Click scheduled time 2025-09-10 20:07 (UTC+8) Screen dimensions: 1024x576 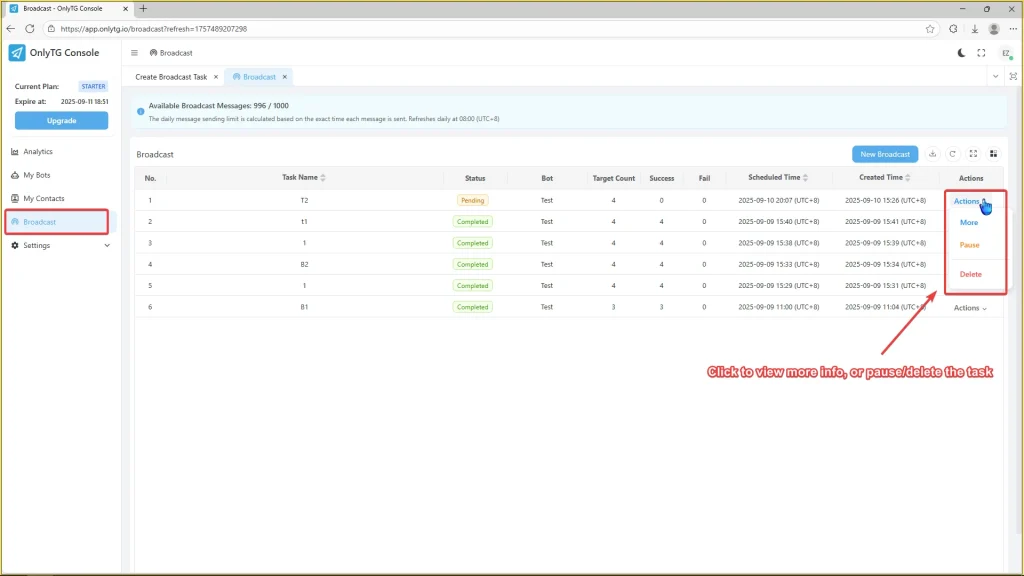click(778, 200)
